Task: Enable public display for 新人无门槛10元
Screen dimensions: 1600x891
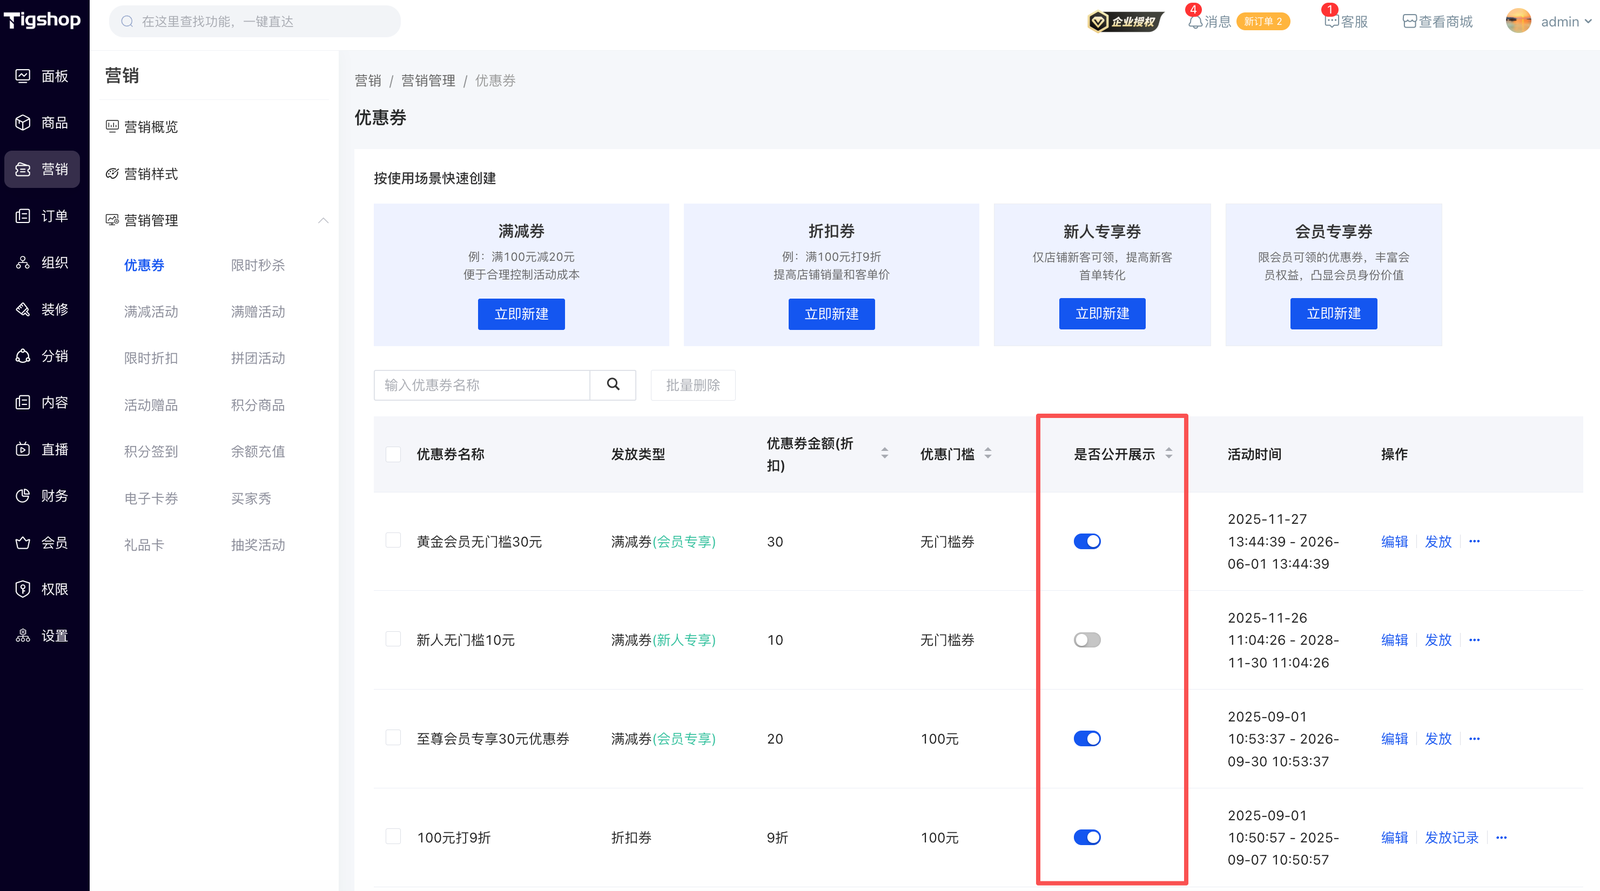Action: coord(1087,640)
